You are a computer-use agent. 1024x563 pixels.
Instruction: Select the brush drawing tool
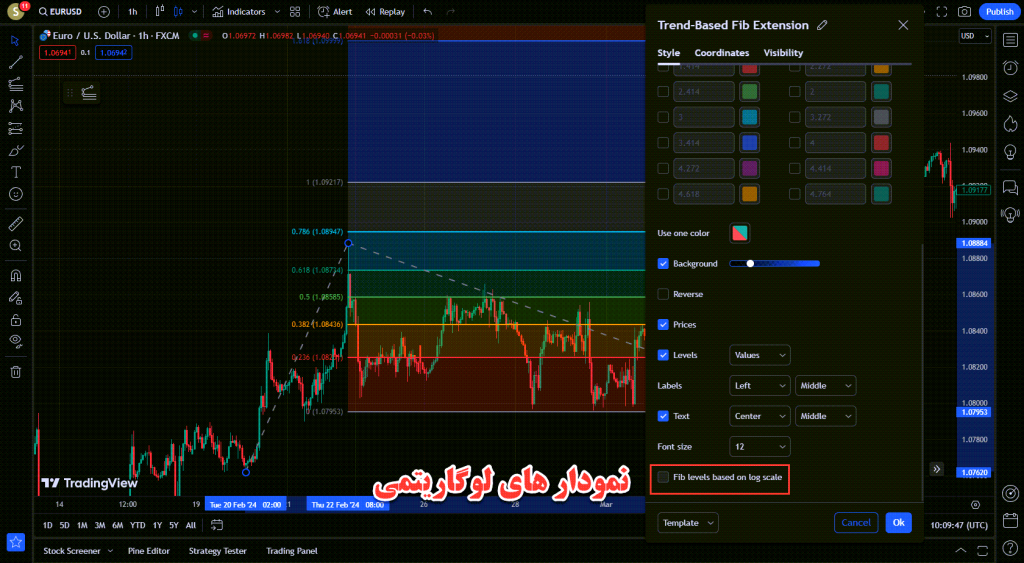tap(16, 150)
